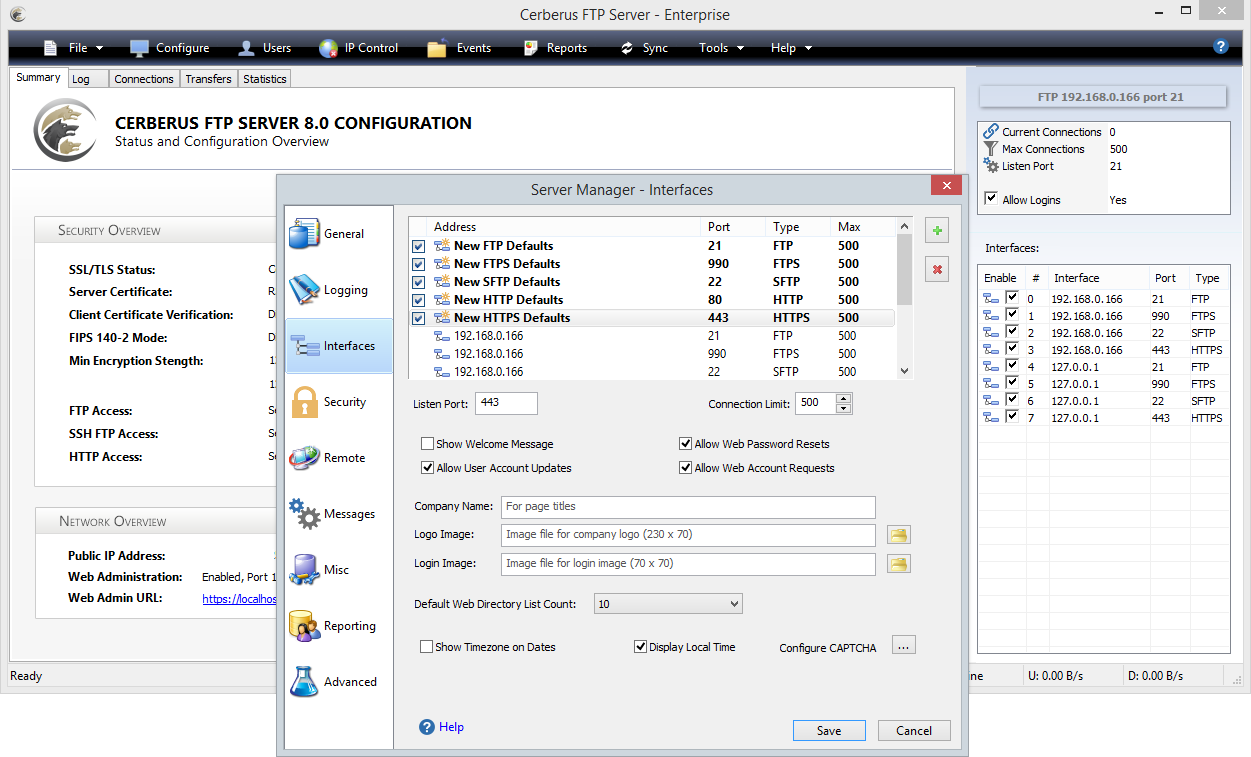Click Sync in the toolbar
This screenshot has height=757, width=1251.
point(643,48)
